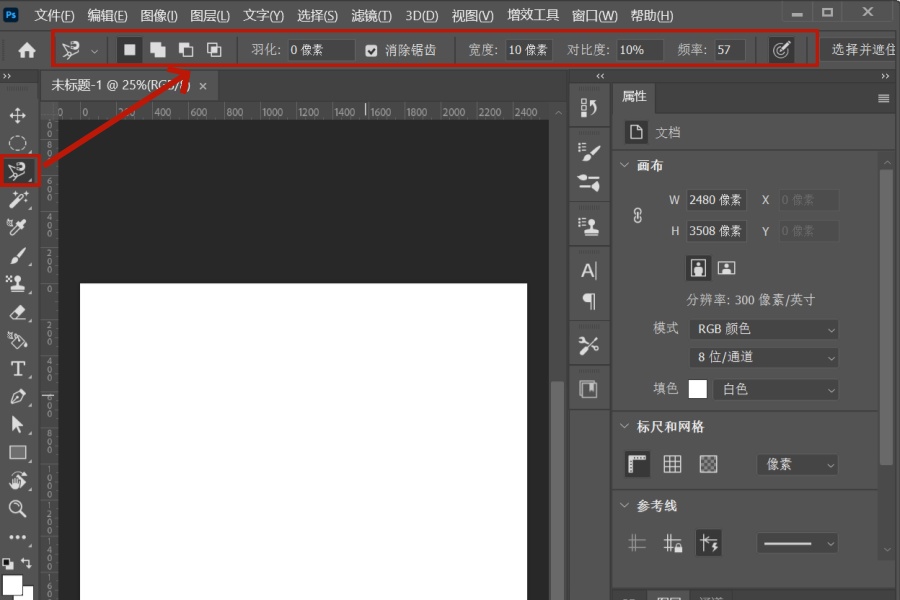Select the Clone Stamp tool
Viewport: 900px width, 600px height.
[16, 284]
